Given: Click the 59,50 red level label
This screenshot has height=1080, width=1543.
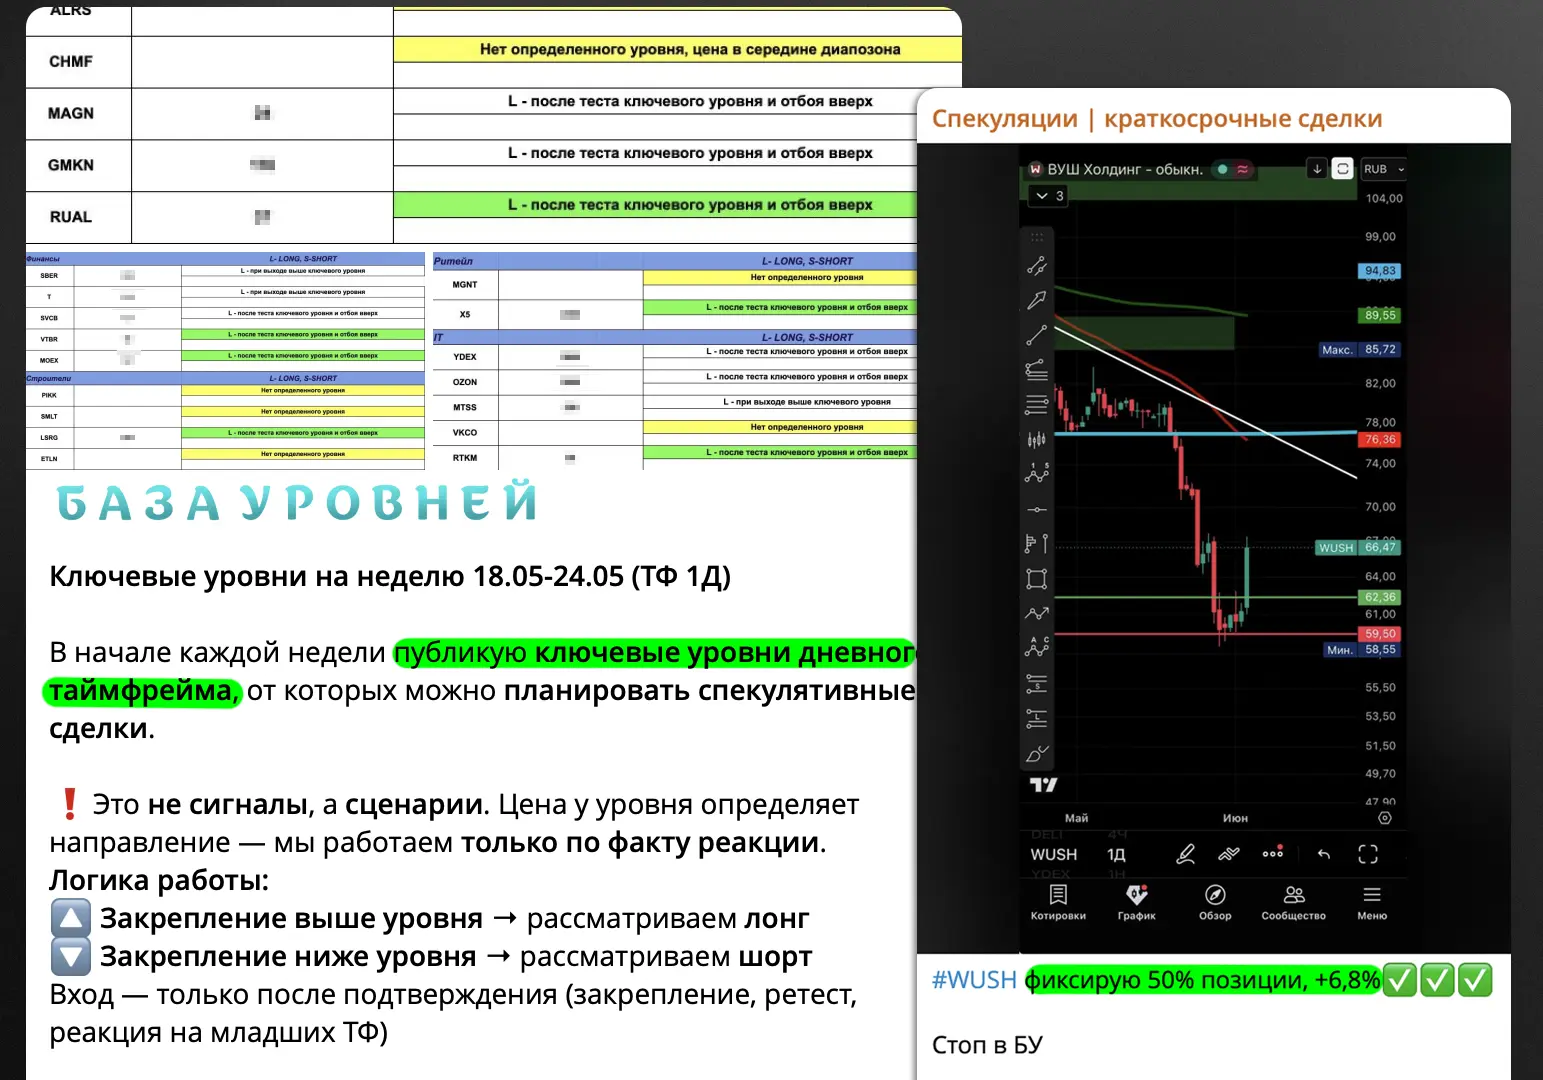Looking at the screenshot, I should (x=1380, y=633).
